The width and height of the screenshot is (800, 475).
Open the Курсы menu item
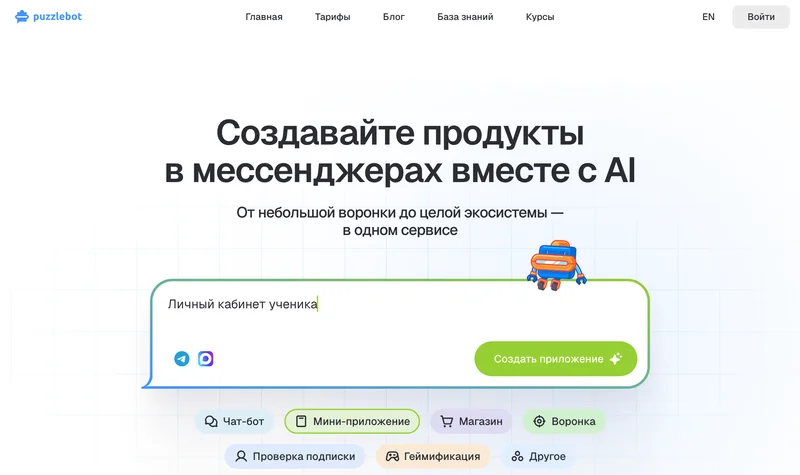[540, 17]
